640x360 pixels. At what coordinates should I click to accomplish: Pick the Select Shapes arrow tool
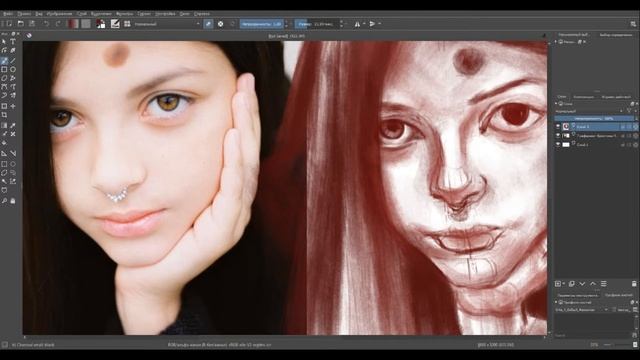click(x=4, y=42)
